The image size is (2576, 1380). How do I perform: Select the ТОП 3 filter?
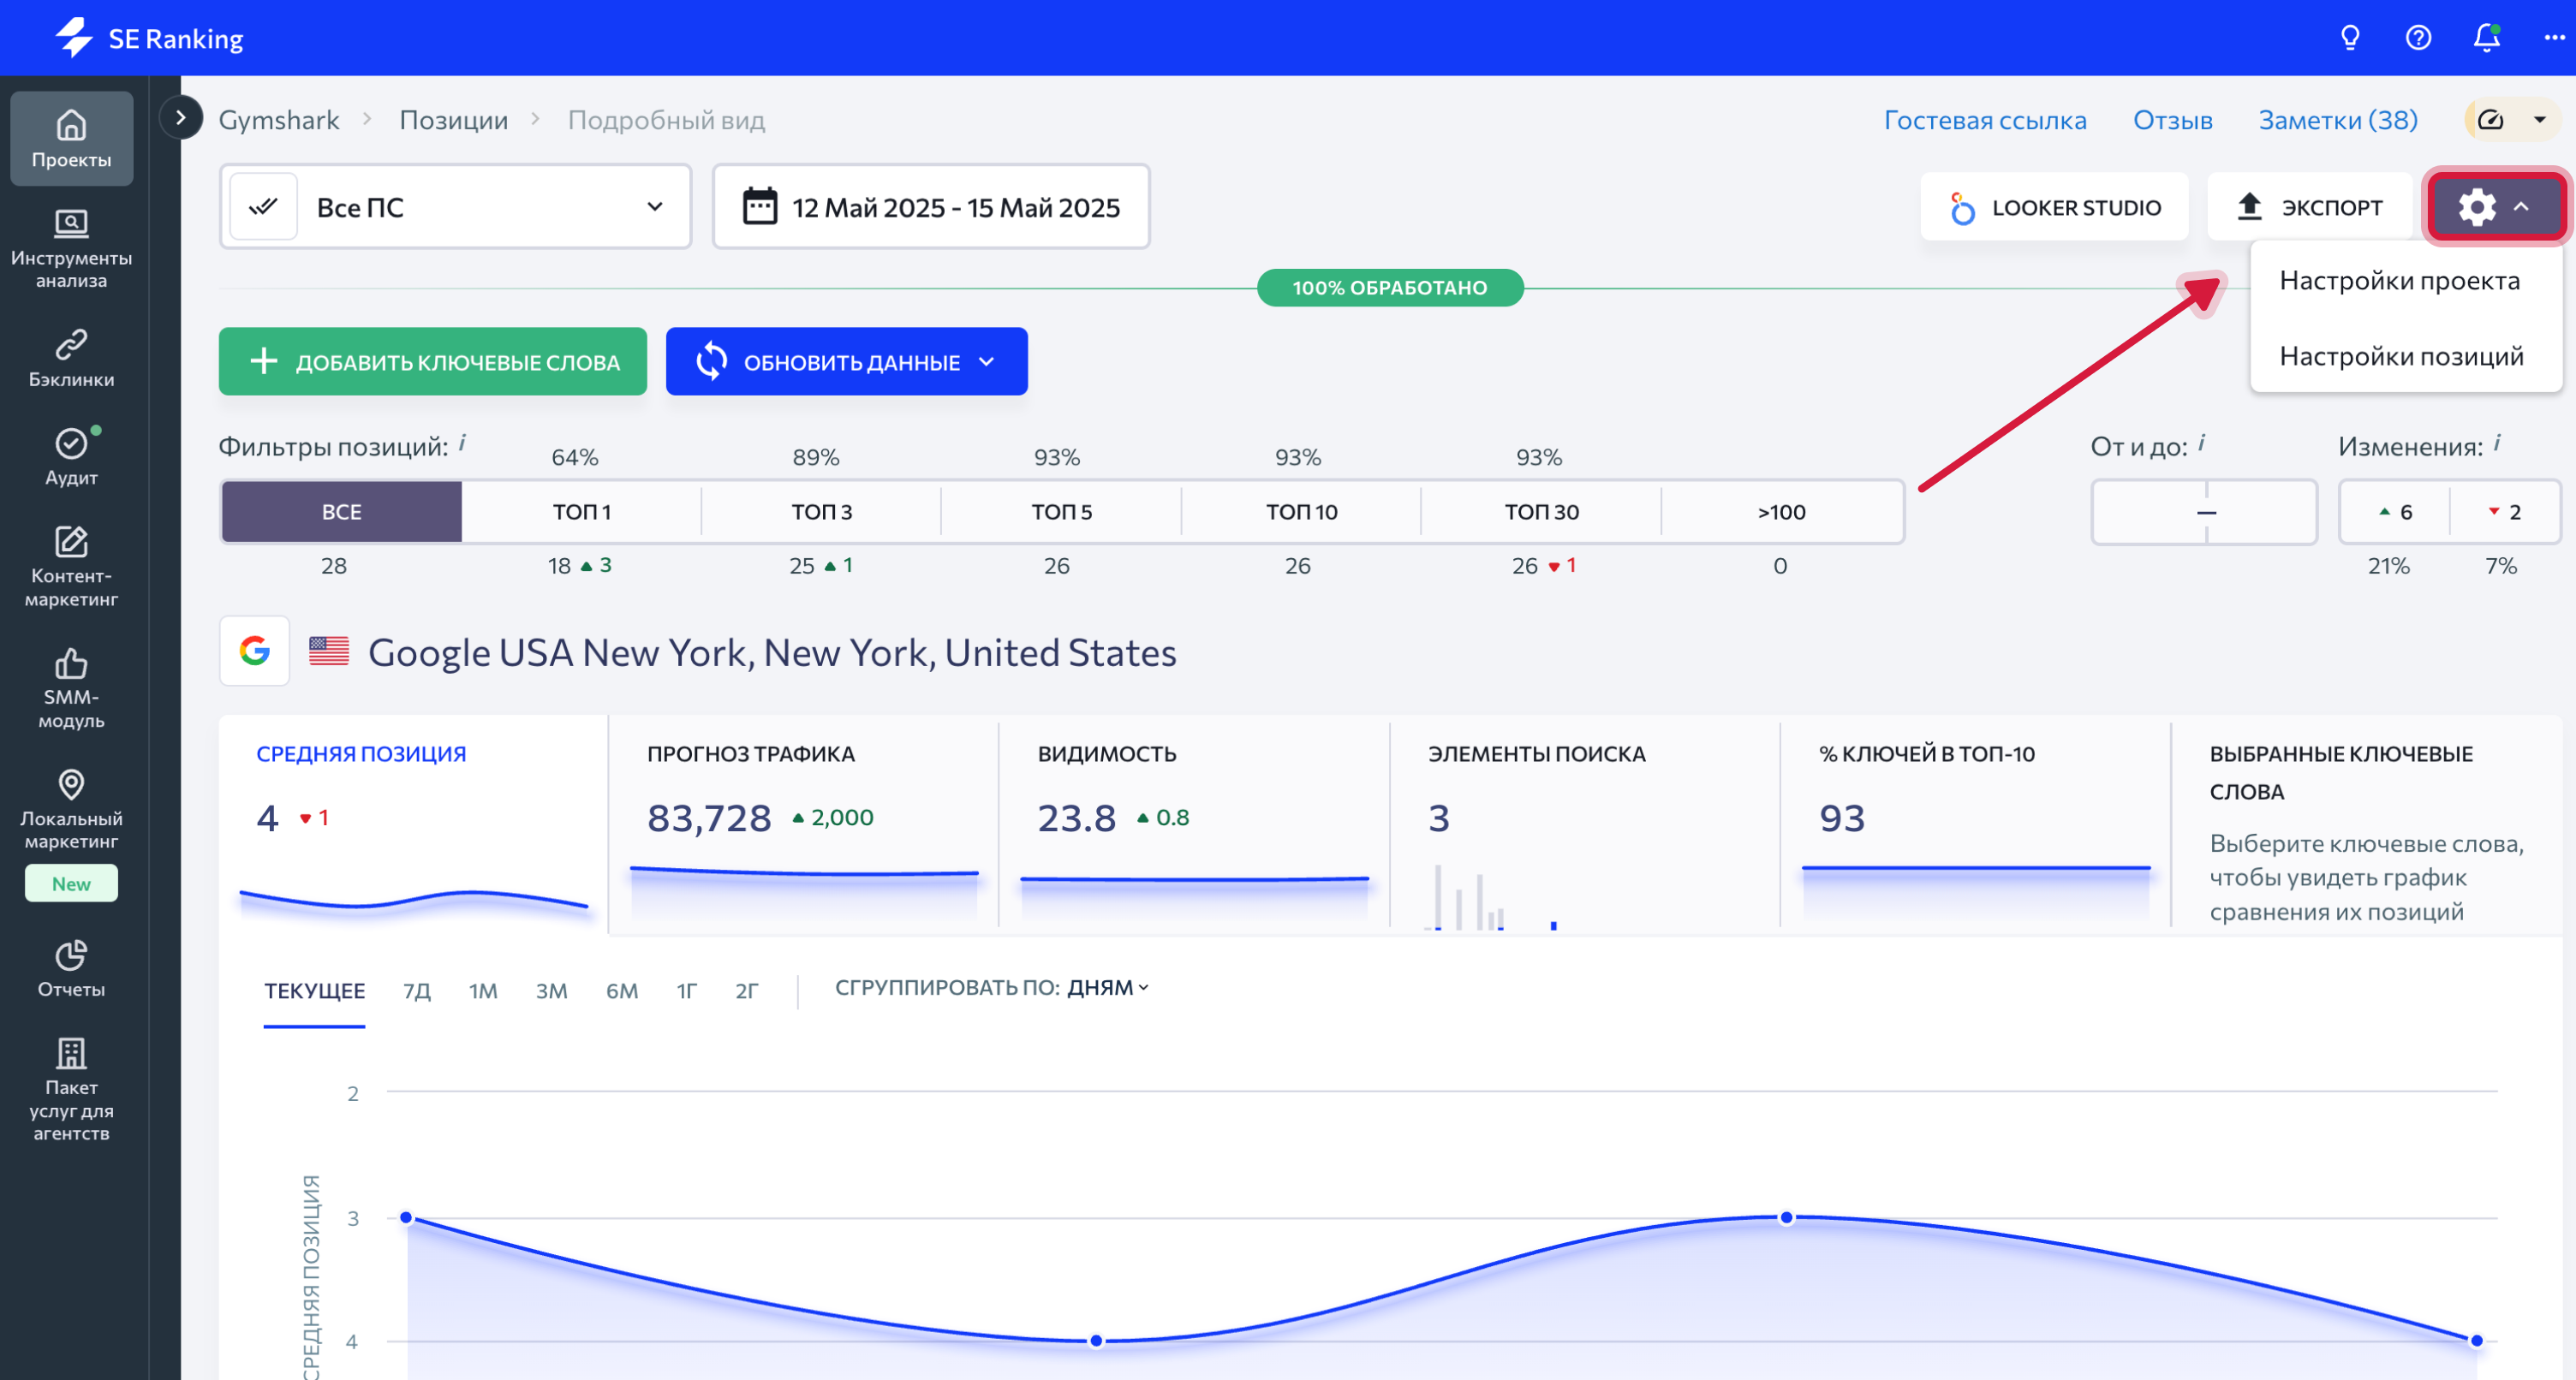pyautogui.click(x=822, y=512)
